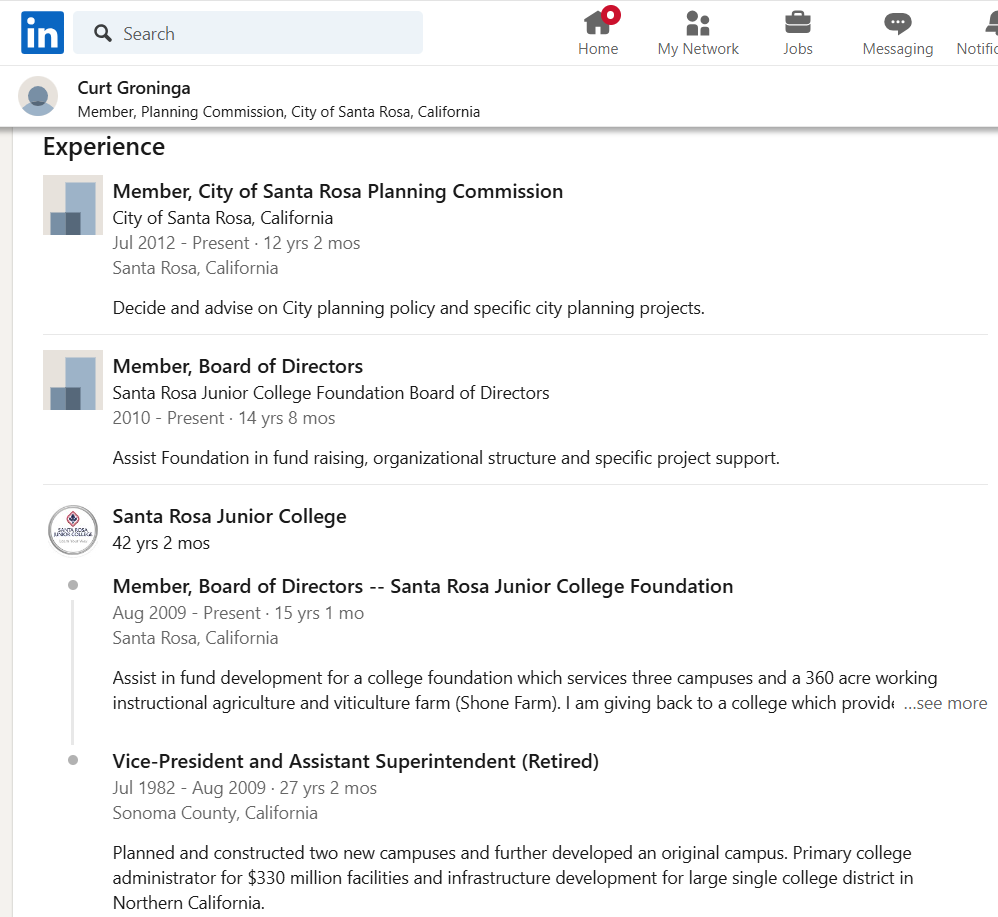Open City of Santa Rosa company logo placeholder
This screenshot has width=998, height=917.
point(73,205)
